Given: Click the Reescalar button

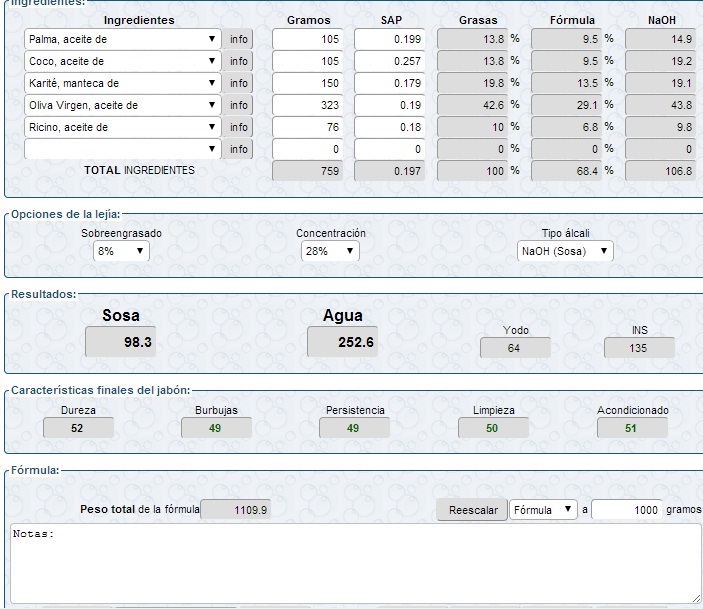Looking at the screenshot, I should tap(473, 510).
